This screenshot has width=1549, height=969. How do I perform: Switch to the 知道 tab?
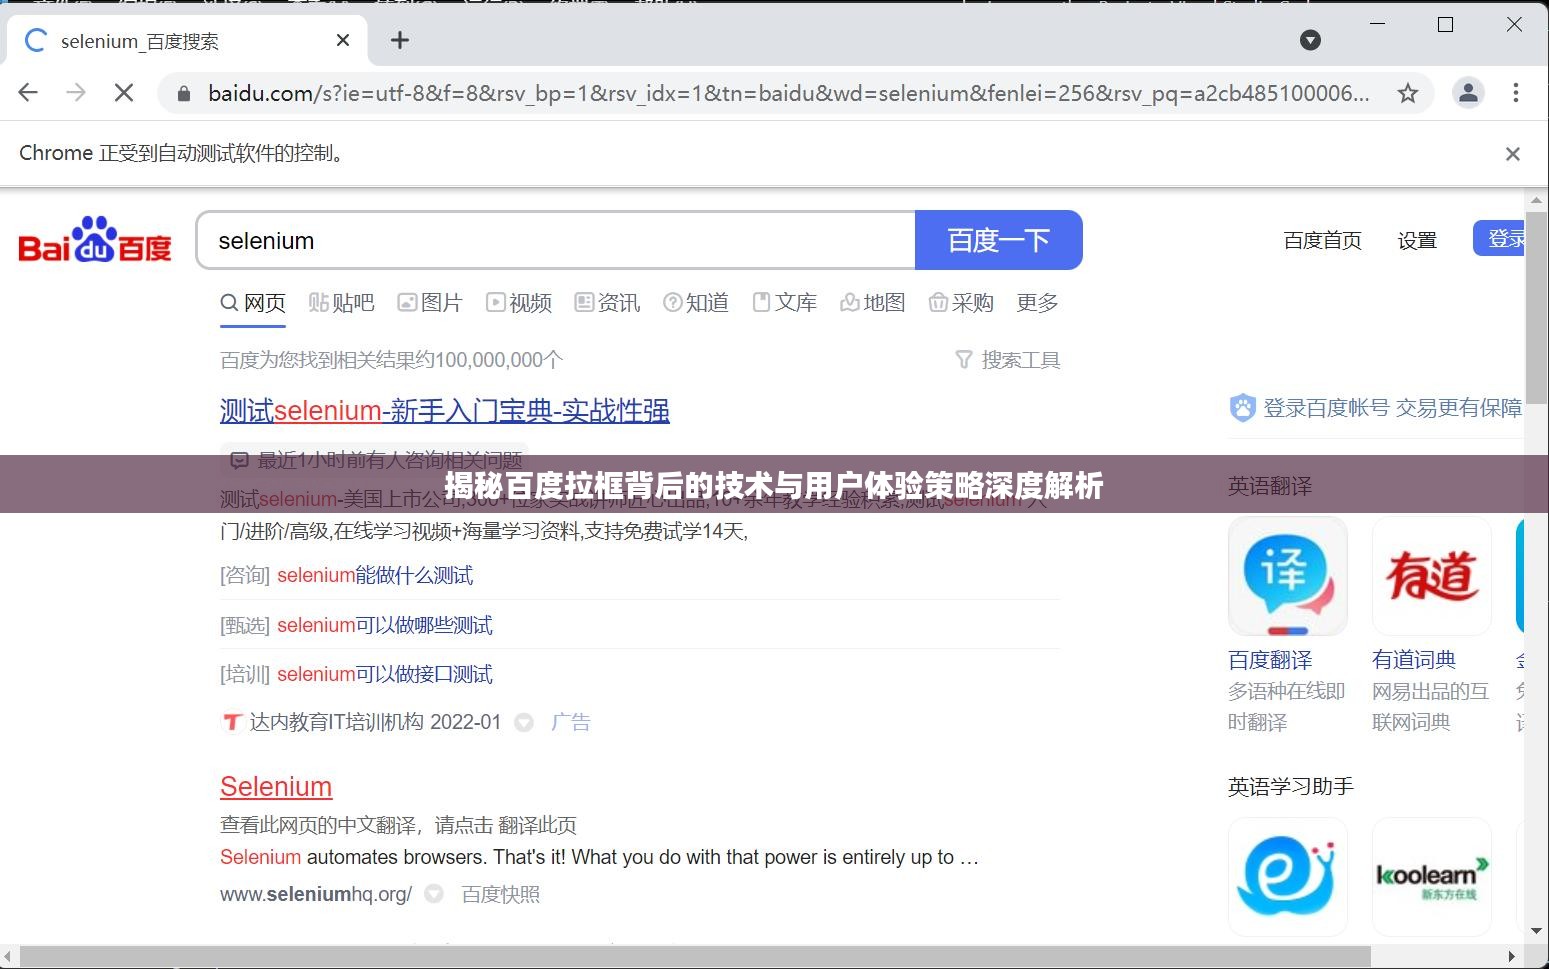(696, 303)
